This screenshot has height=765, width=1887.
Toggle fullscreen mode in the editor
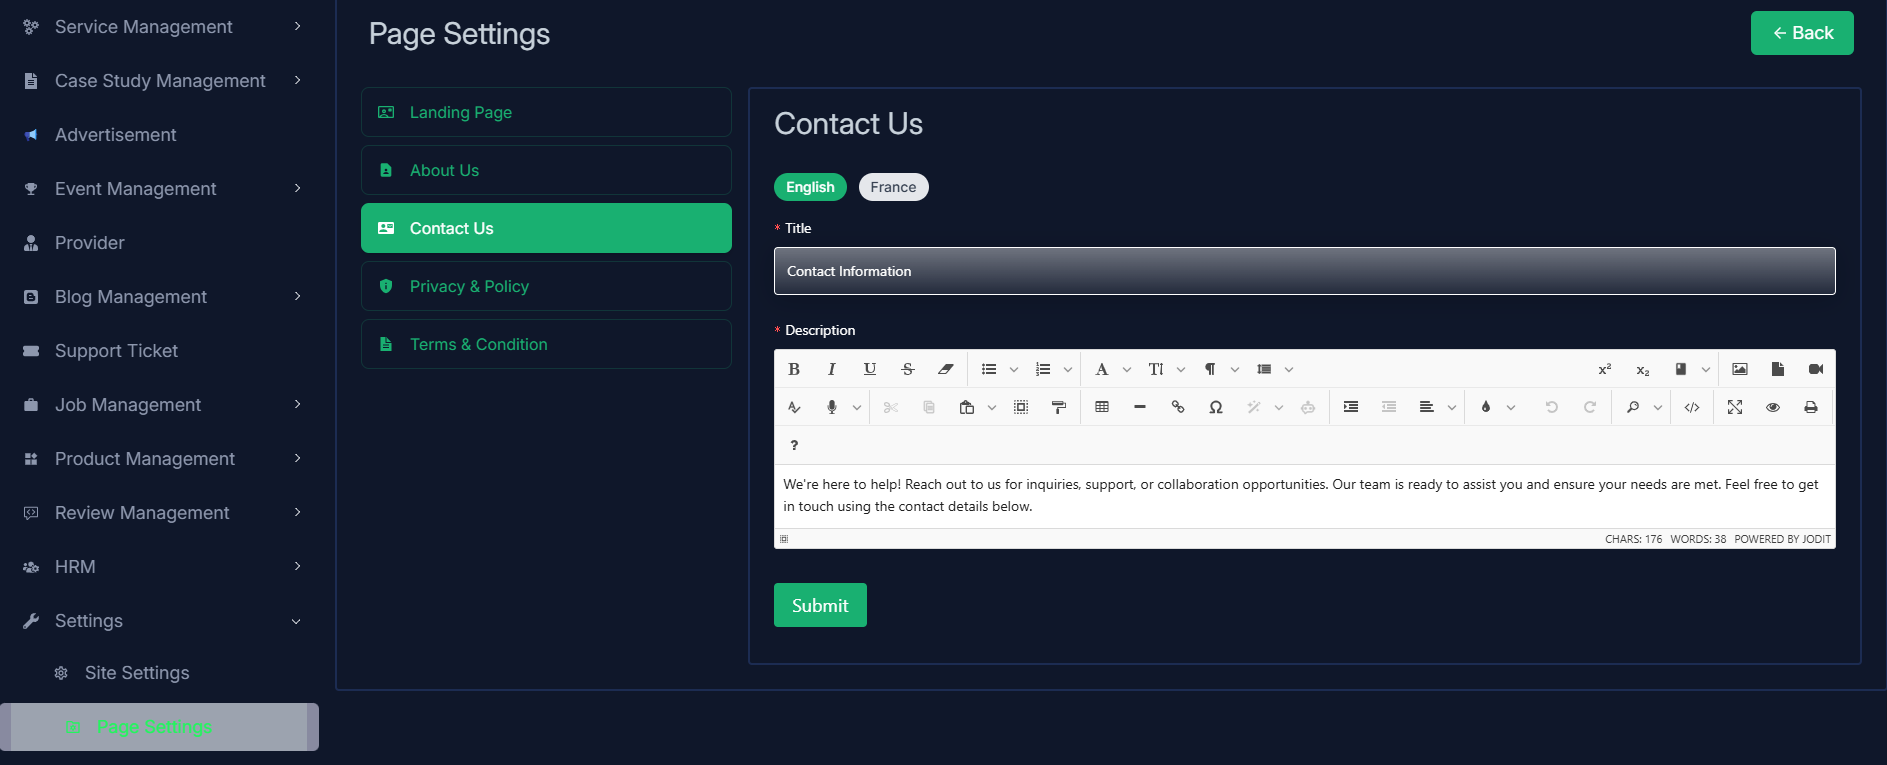(x=1735, y=407)
